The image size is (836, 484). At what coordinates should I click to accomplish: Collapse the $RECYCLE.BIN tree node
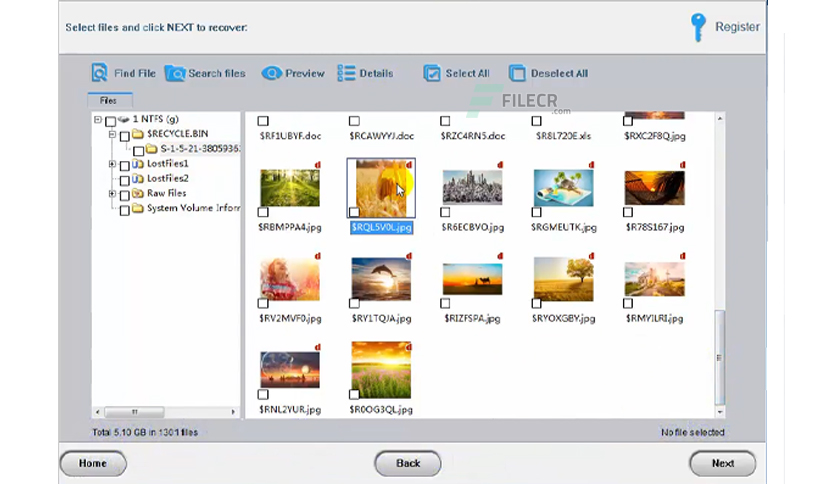click(x=112, y=134)
